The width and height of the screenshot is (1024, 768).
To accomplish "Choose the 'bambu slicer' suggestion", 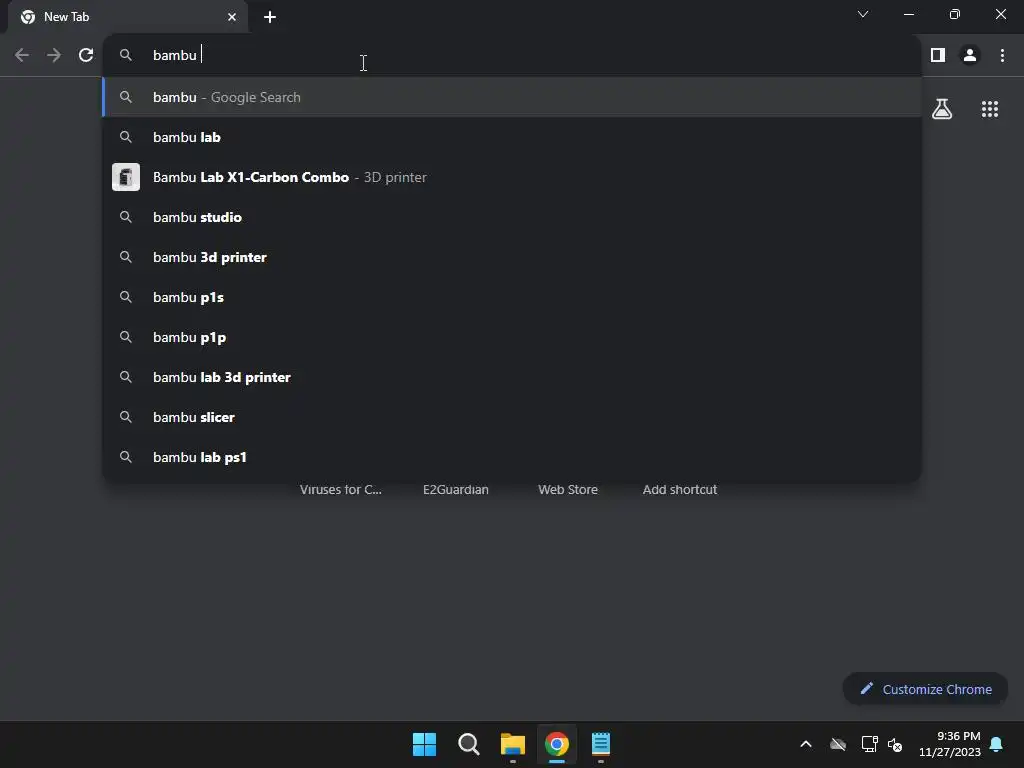I will click(512, 417).
